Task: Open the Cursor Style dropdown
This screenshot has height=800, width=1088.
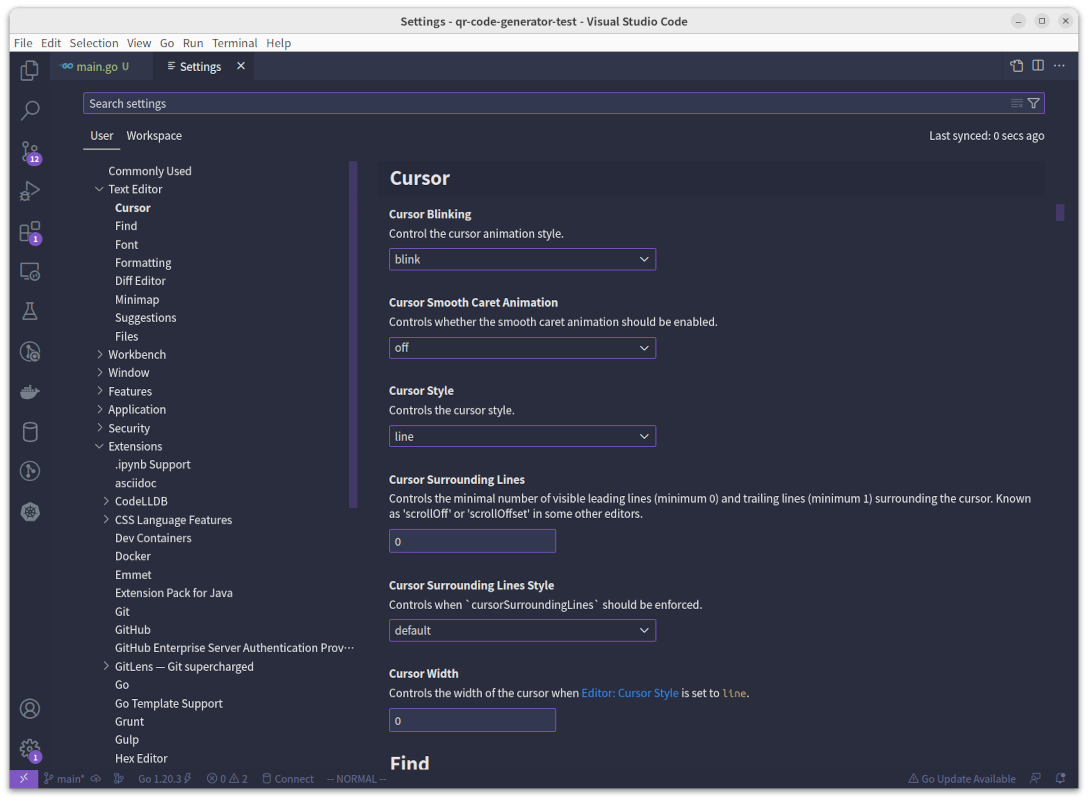Action: tap(522, 436)
